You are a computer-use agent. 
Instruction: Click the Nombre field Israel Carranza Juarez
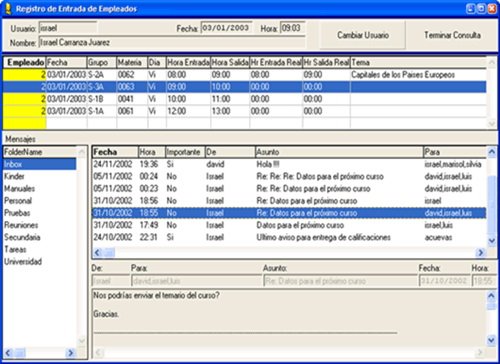coord(172,43)
